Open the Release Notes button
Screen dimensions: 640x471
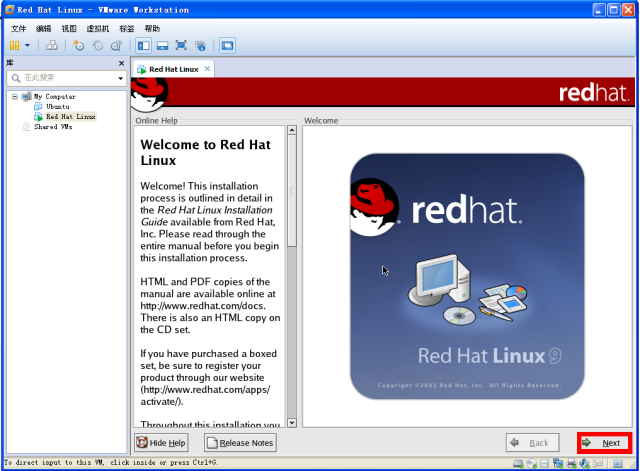point(240,443)
